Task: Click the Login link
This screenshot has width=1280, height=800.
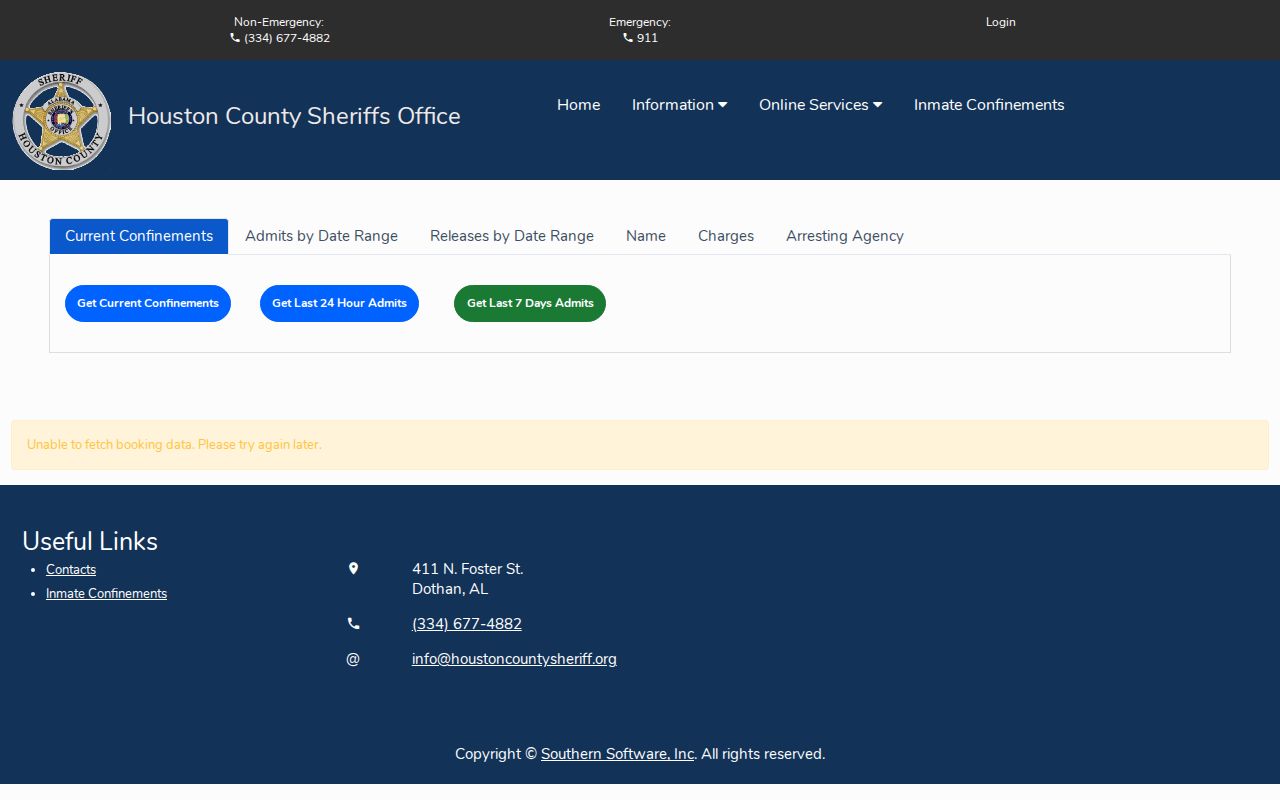Action: tap(1000, 22)
